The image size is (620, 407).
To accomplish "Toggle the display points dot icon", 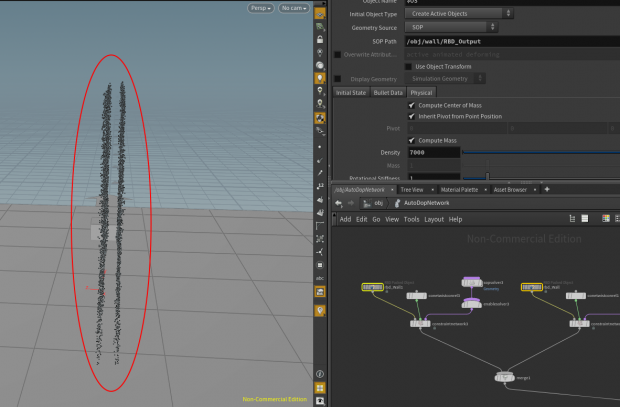I will pos(320,147).
